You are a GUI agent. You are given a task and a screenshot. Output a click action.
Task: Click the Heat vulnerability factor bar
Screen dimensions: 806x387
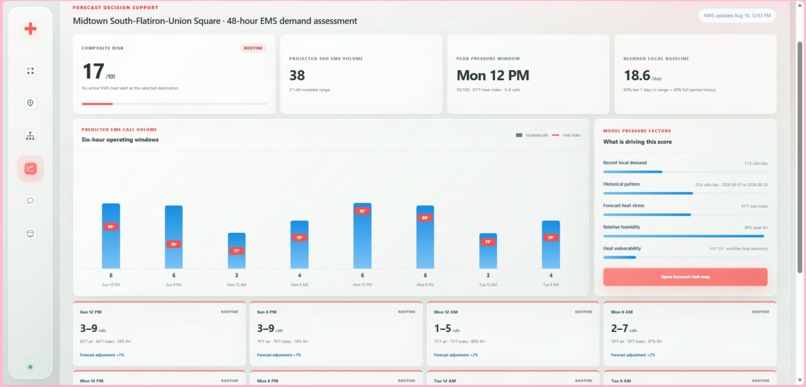click(685, 257)
